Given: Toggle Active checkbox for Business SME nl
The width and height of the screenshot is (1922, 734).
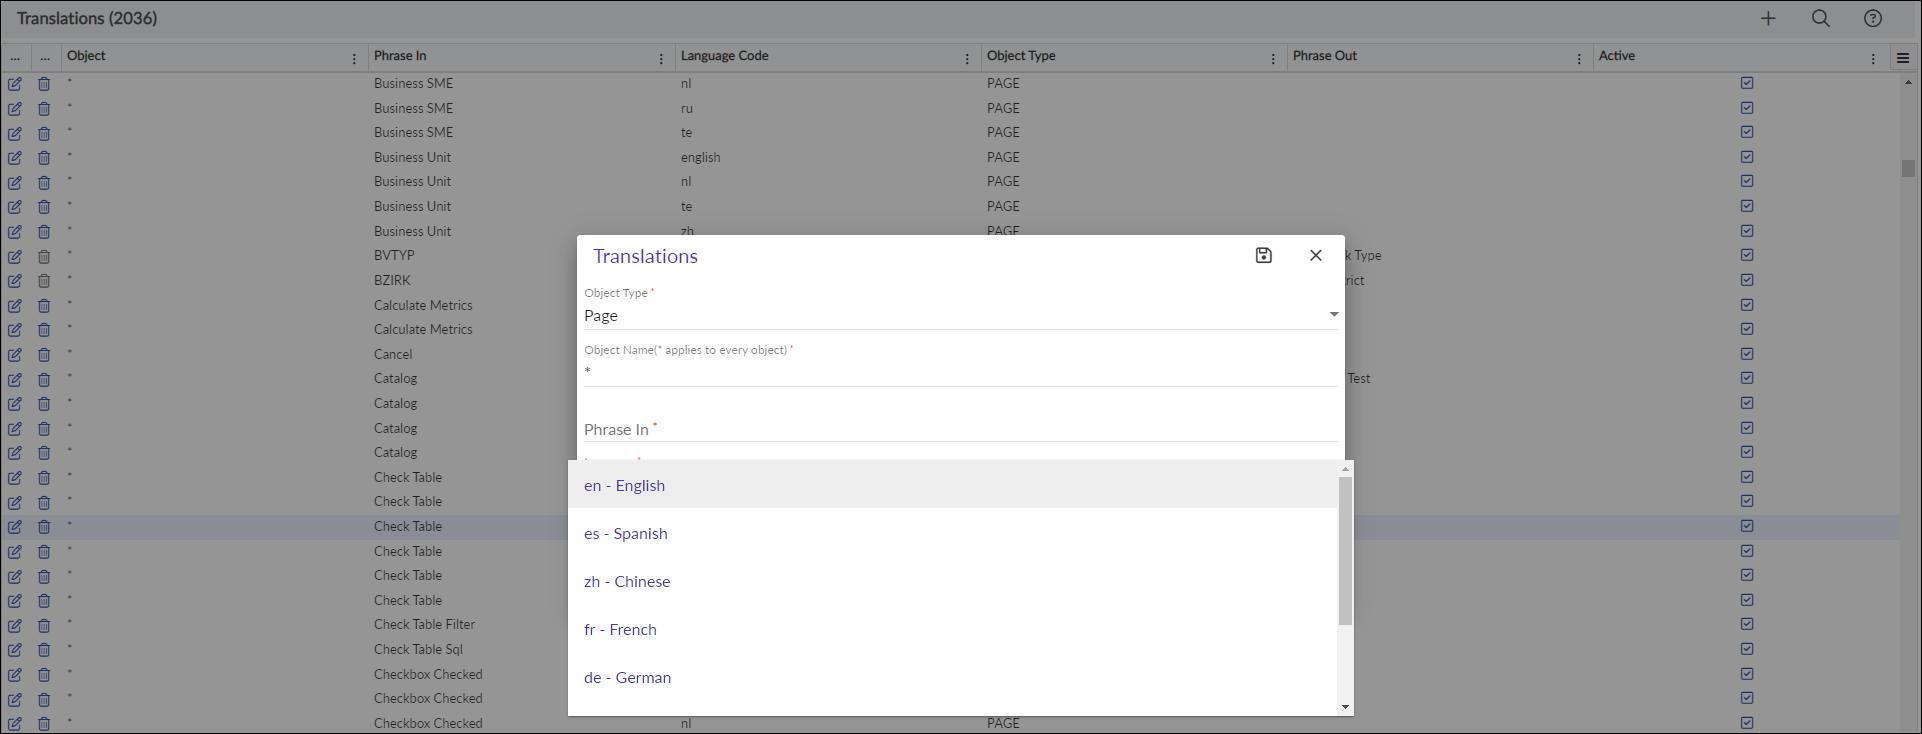Looking at the screenshot, I should click(1747, 83).
